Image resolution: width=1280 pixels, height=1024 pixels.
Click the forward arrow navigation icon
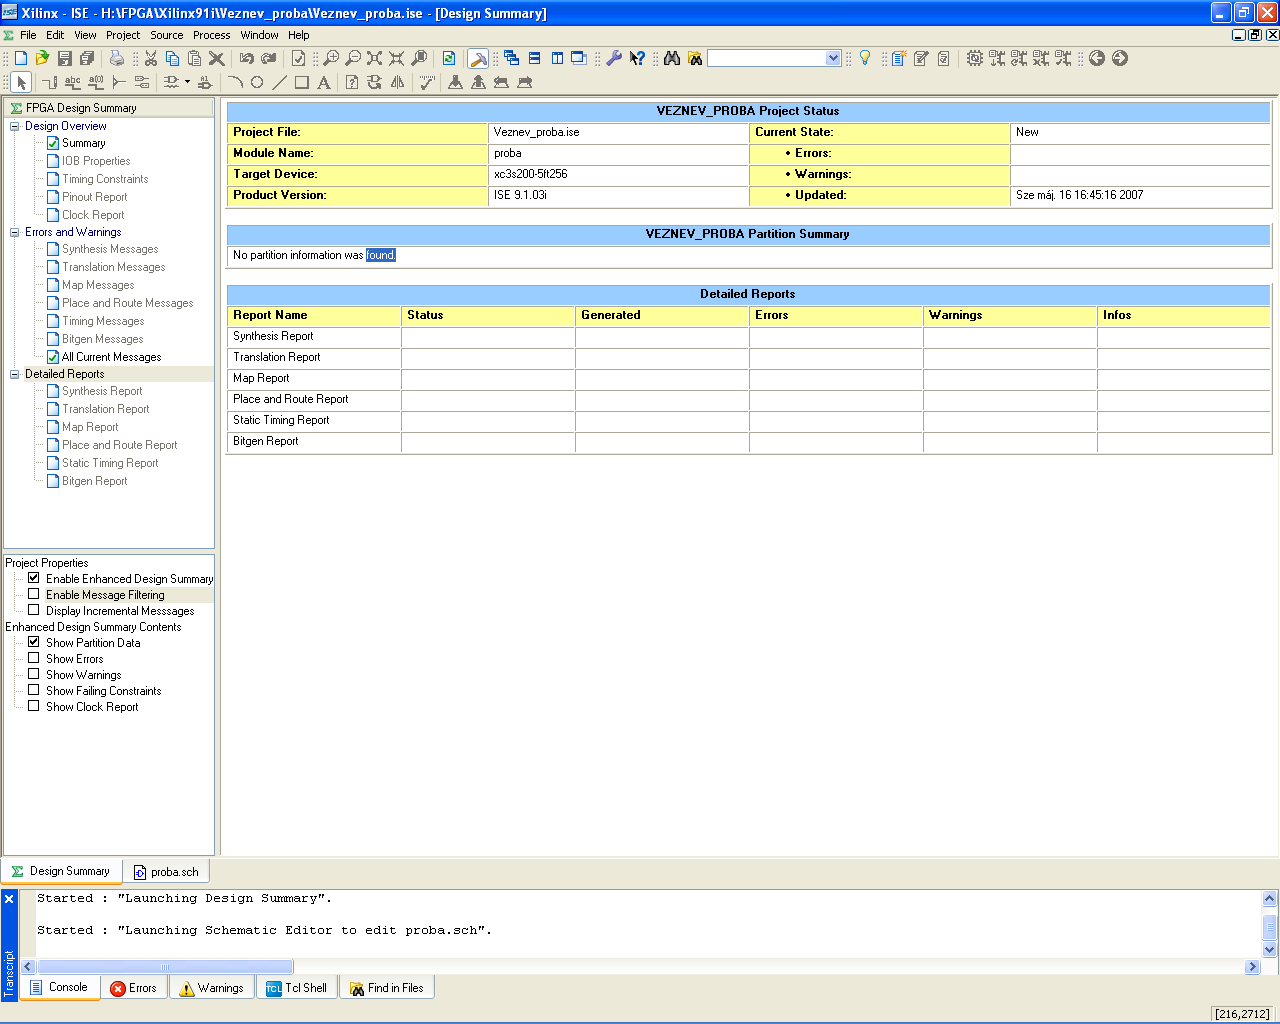click(1120, 59)
